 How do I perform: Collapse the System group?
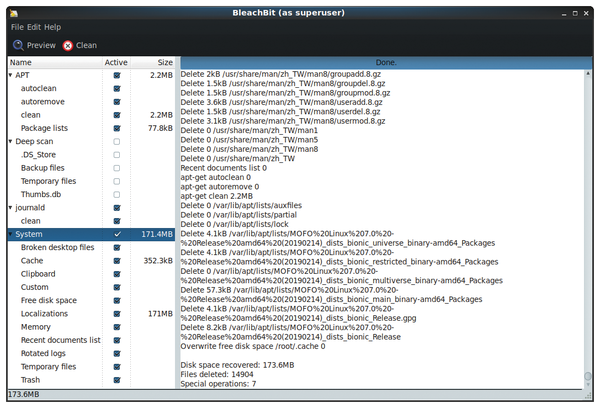click(11, 234)
